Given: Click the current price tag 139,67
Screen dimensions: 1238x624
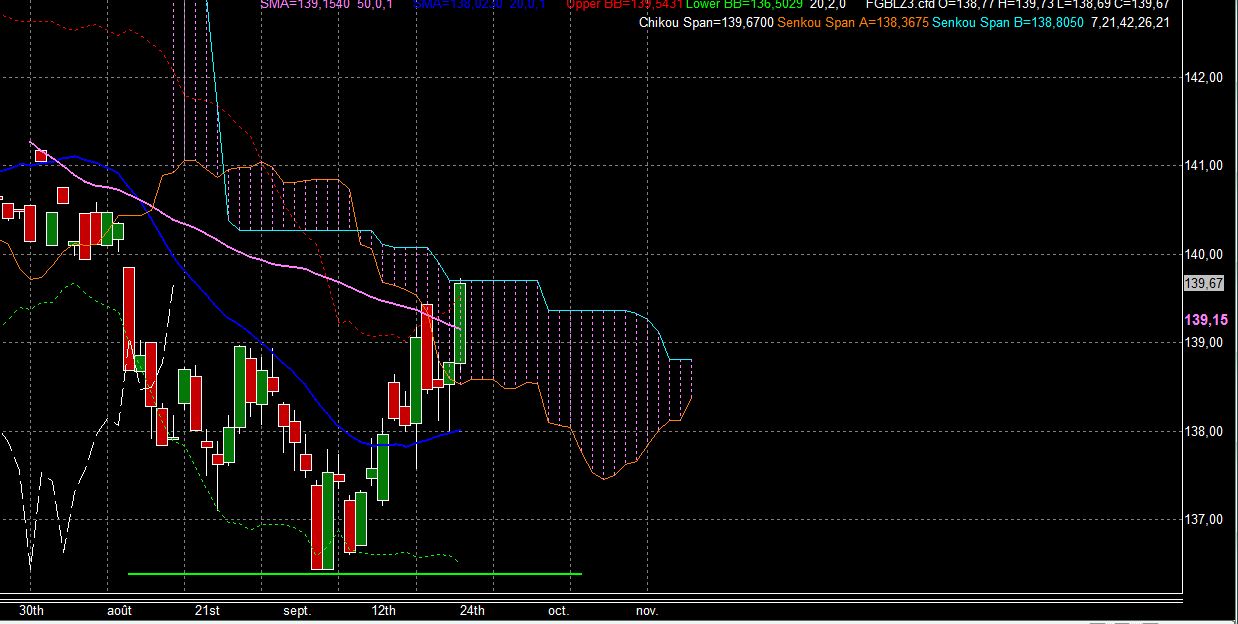Looking at the screenshot, I should click(x=1203, y=284).
